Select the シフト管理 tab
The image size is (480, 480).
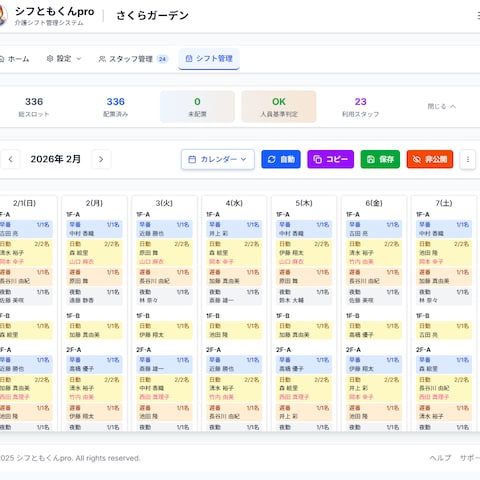[x=209, y=59]
